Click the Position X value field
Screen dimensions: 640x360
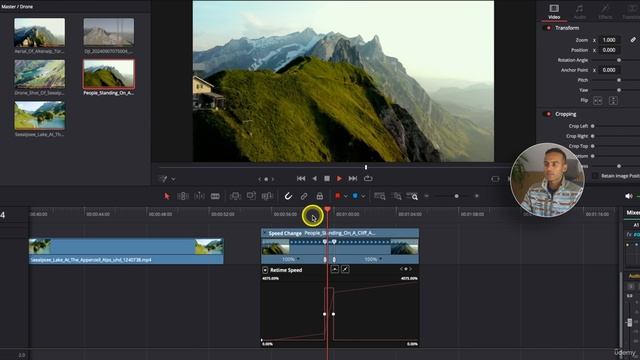click(609, 50)
